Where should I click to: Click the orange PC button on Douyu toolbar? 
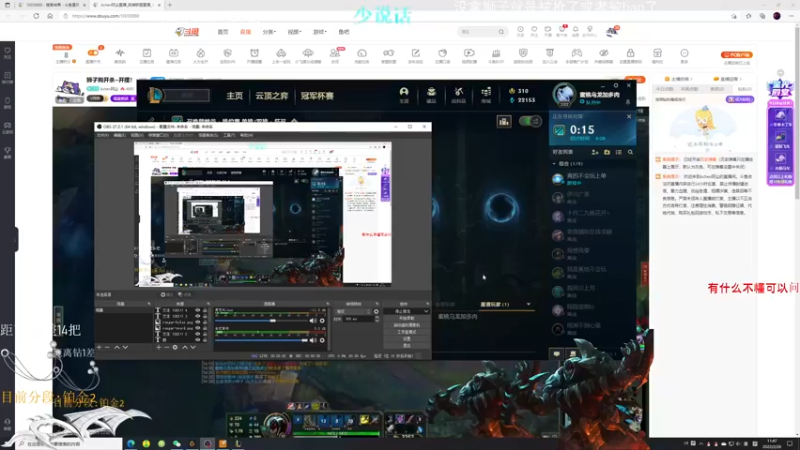737,55
